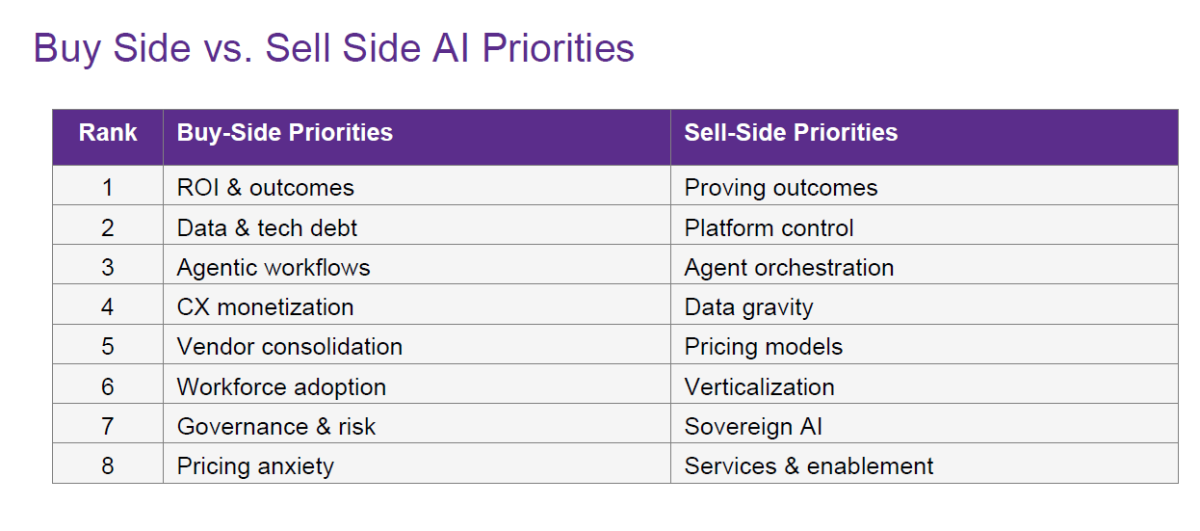1200x531 pixels.
Task: Click the "Pricing models" cell
Action: (x=764, y=347)
